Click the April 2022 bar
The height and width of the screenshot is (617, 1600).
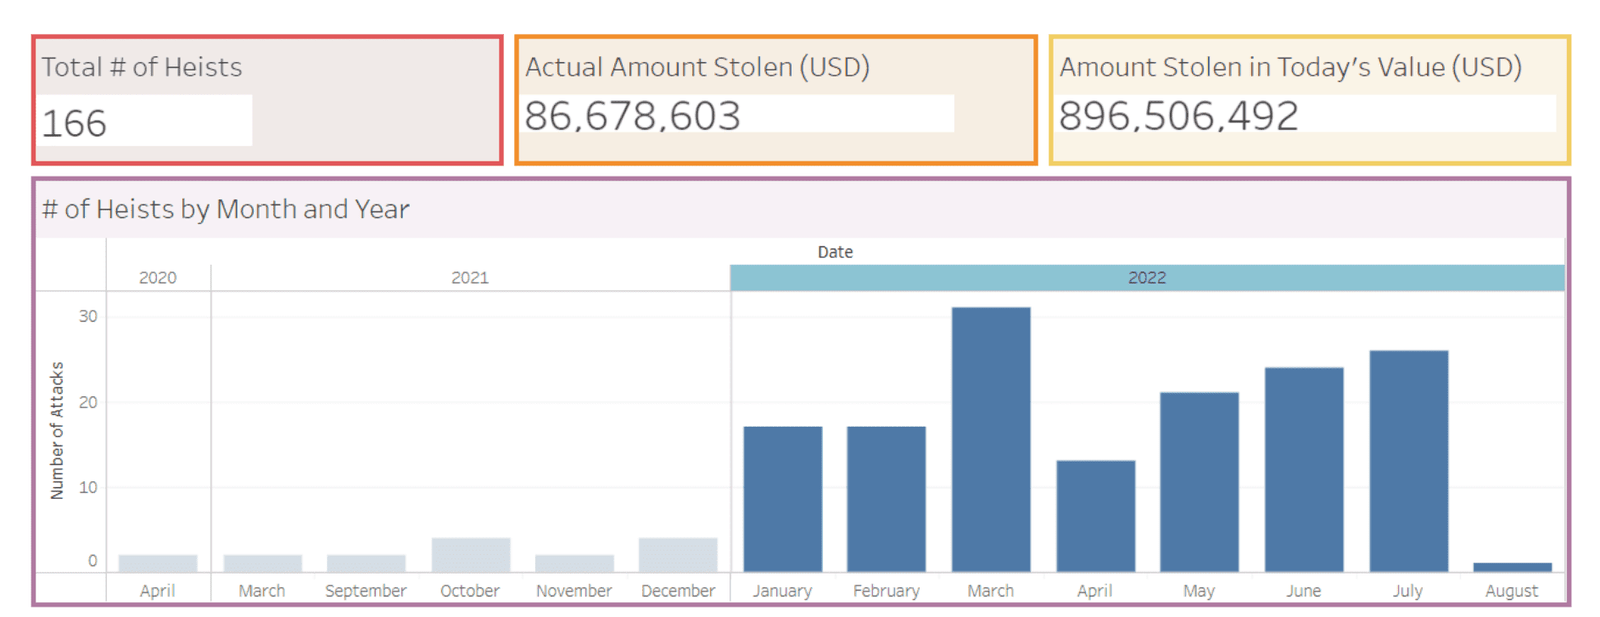click(1095, 516)
